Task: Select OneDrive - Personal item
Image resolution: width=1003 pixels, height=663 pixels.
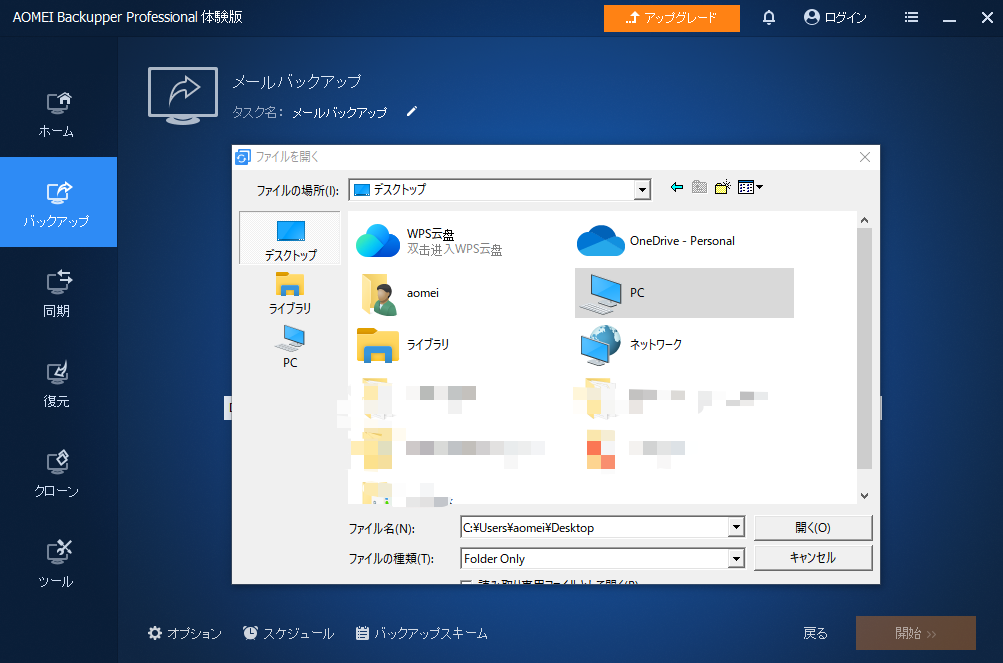Action: point(656,241)
